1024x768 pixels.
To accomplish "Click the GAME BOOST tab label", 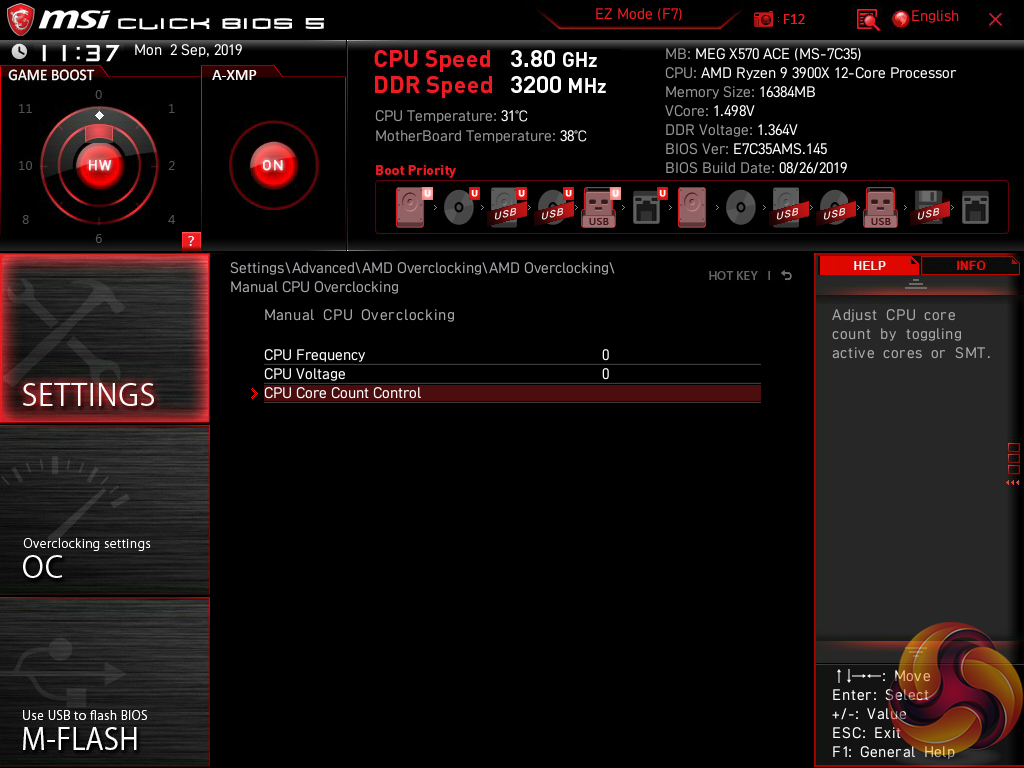I will pyautogui.click(x=51, y=75).
